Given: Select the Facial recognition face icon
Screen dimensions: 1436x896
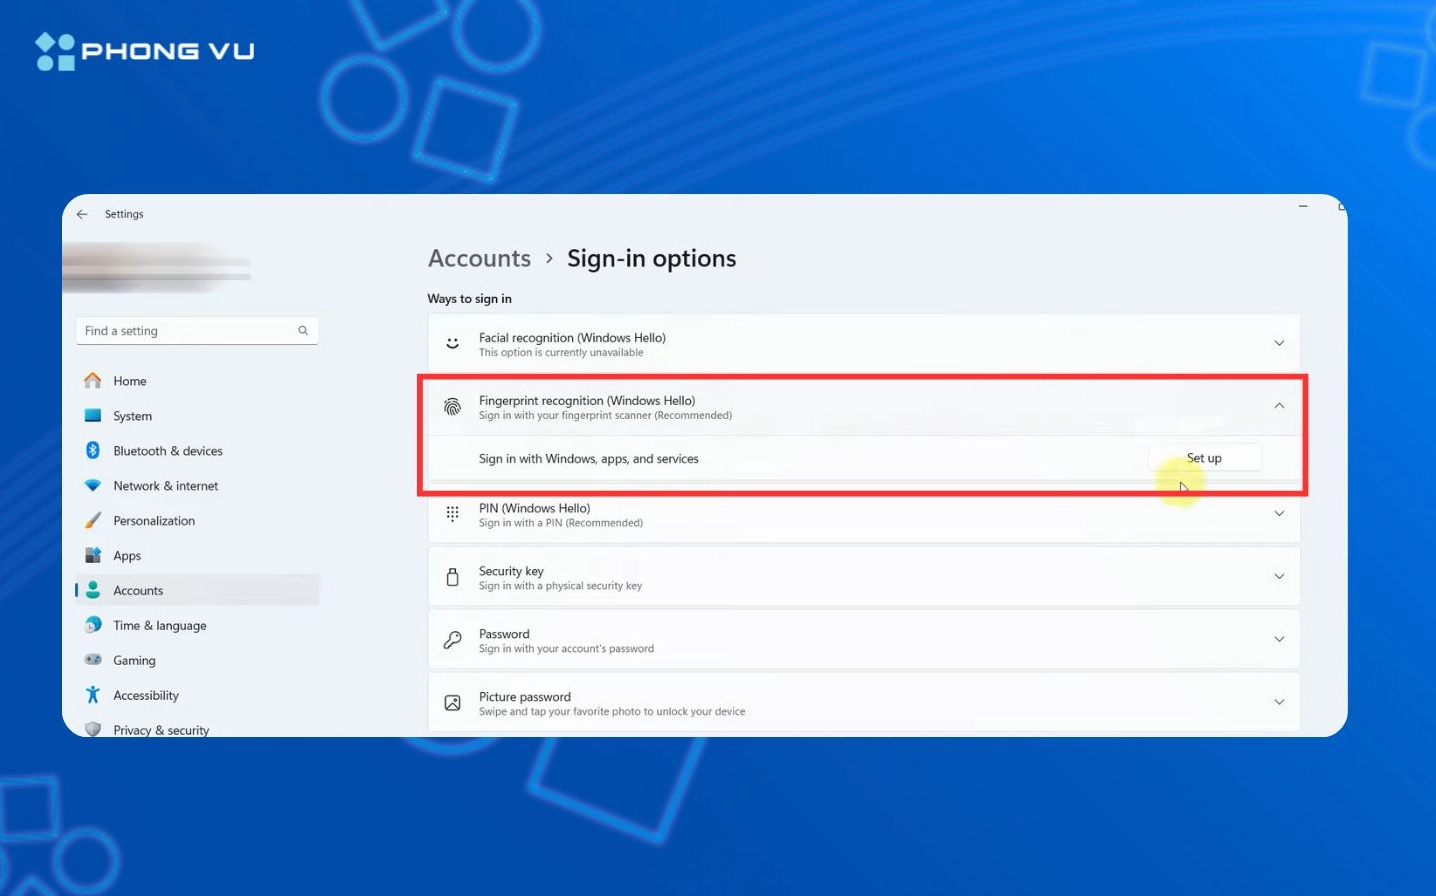Looking at the screenshot, I should 452,343.
